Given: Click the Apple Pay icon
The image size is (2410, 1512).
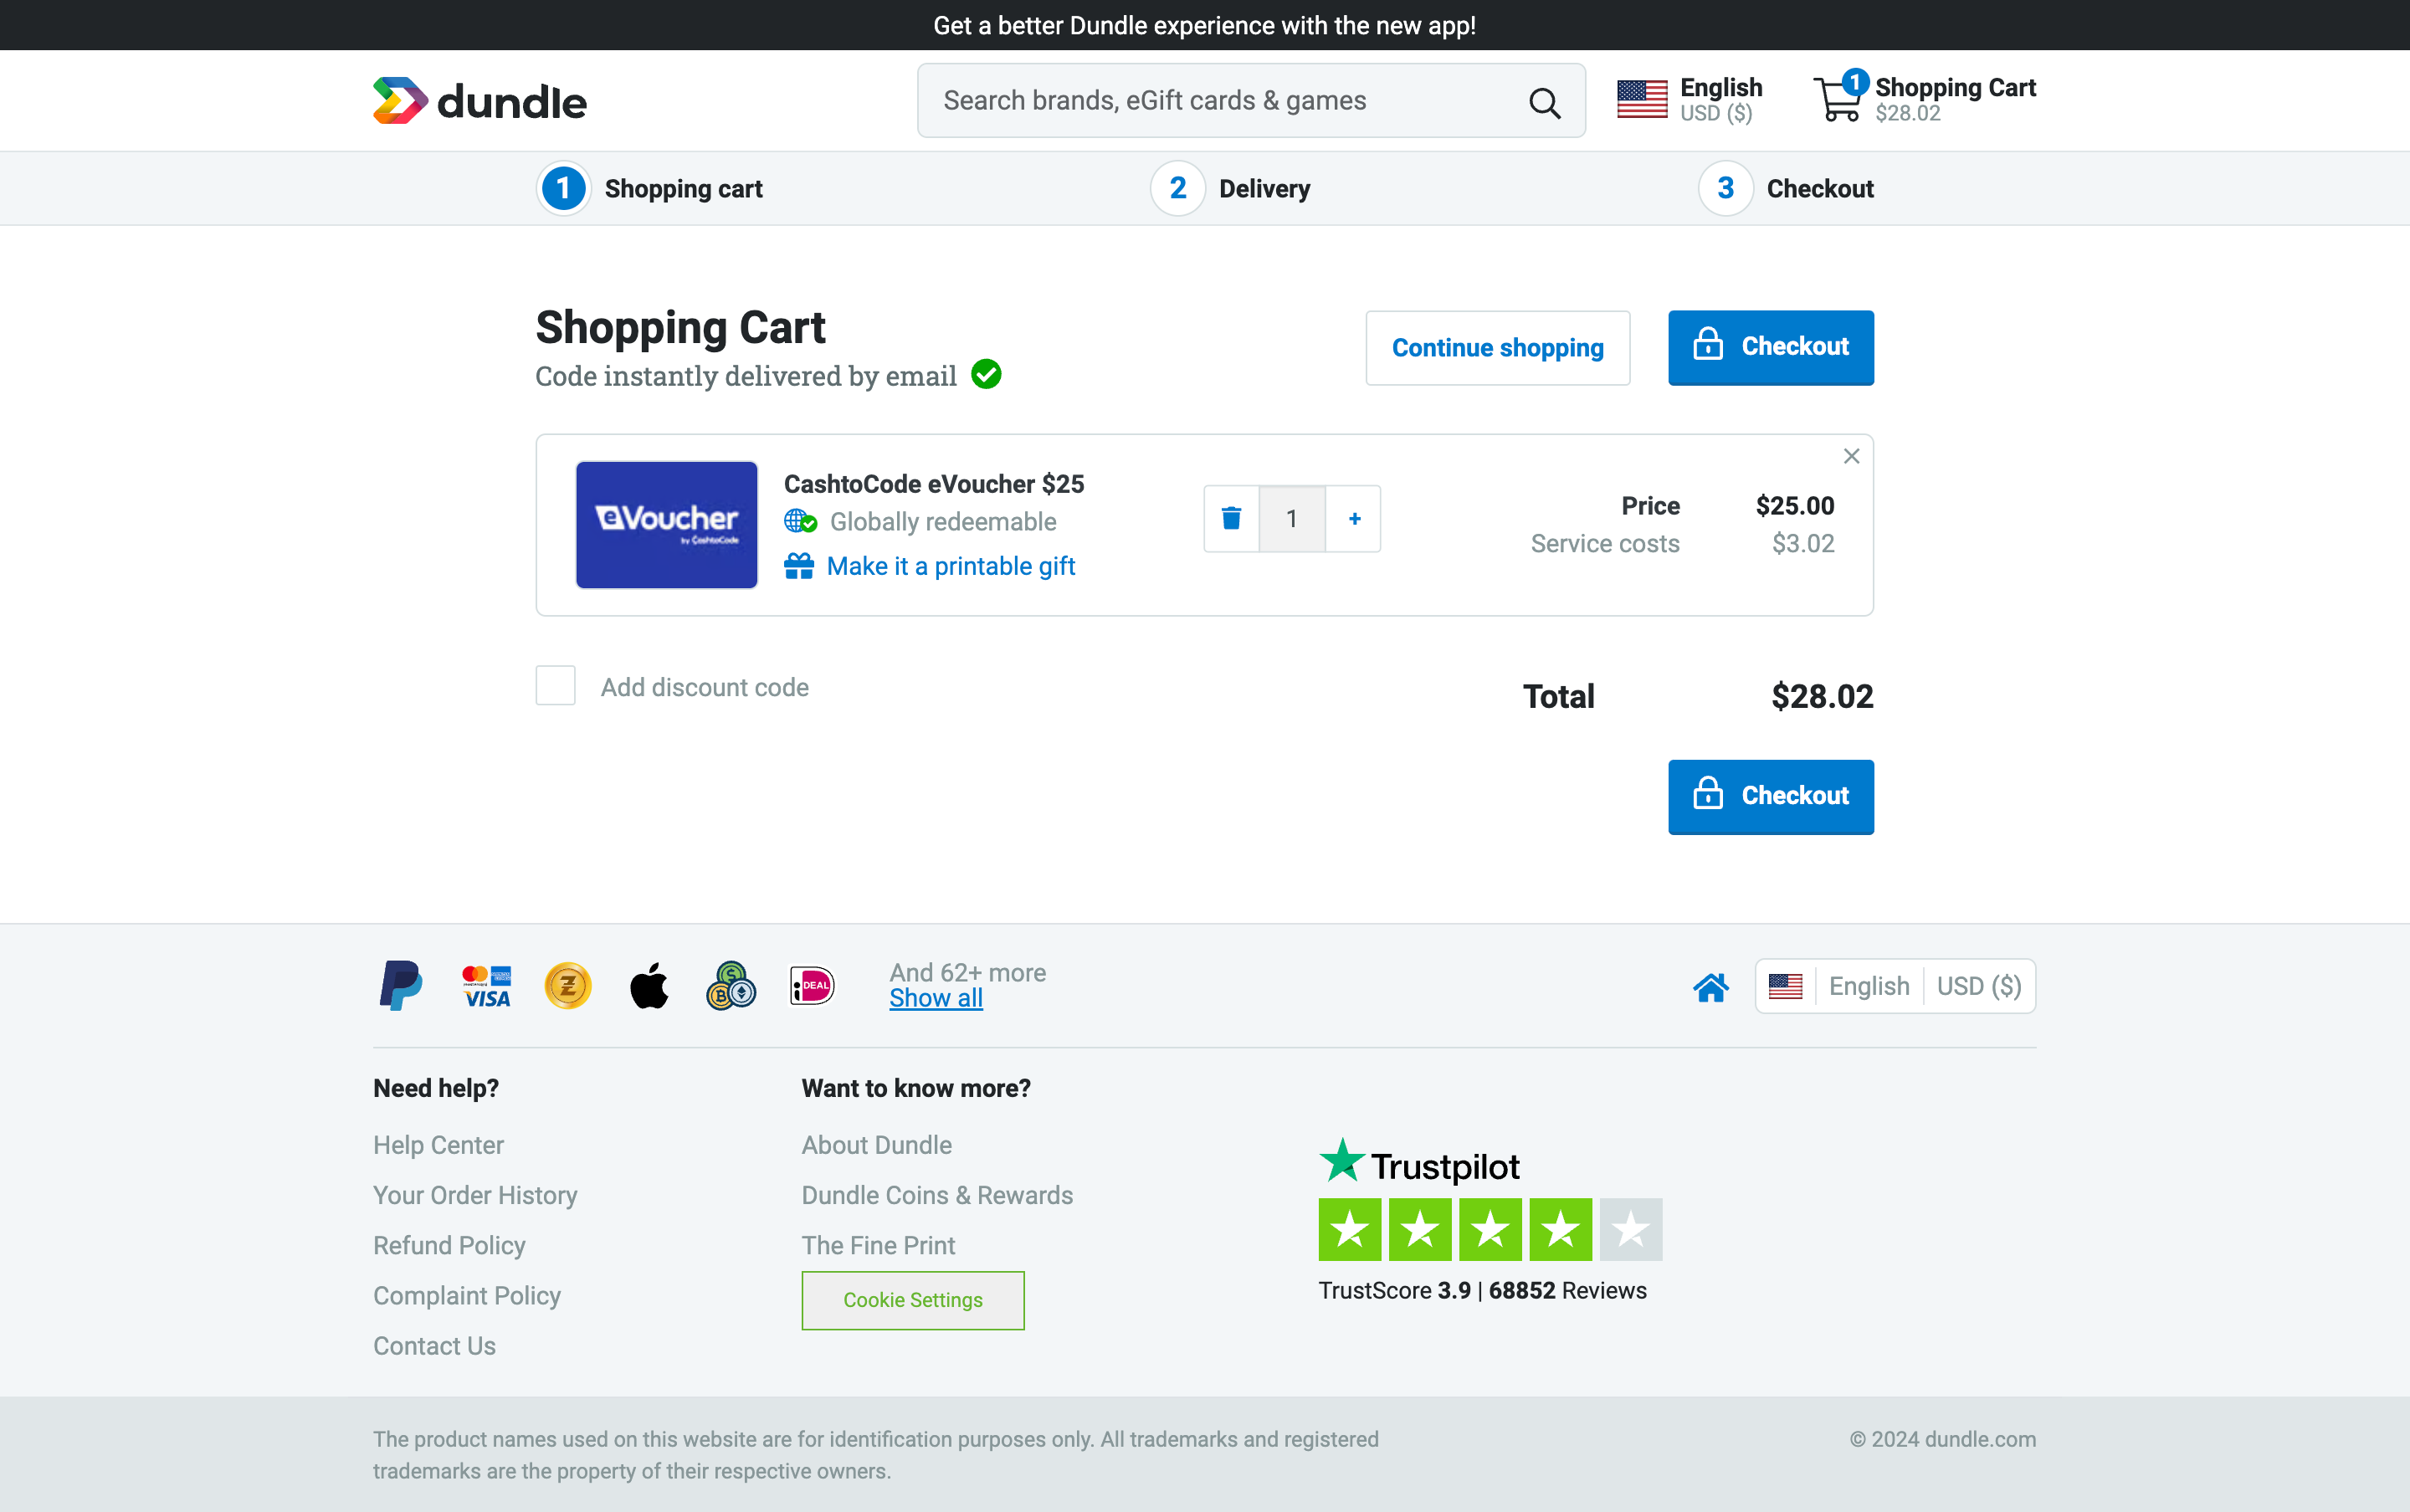Looking at the screenshot, I should 649,986.
